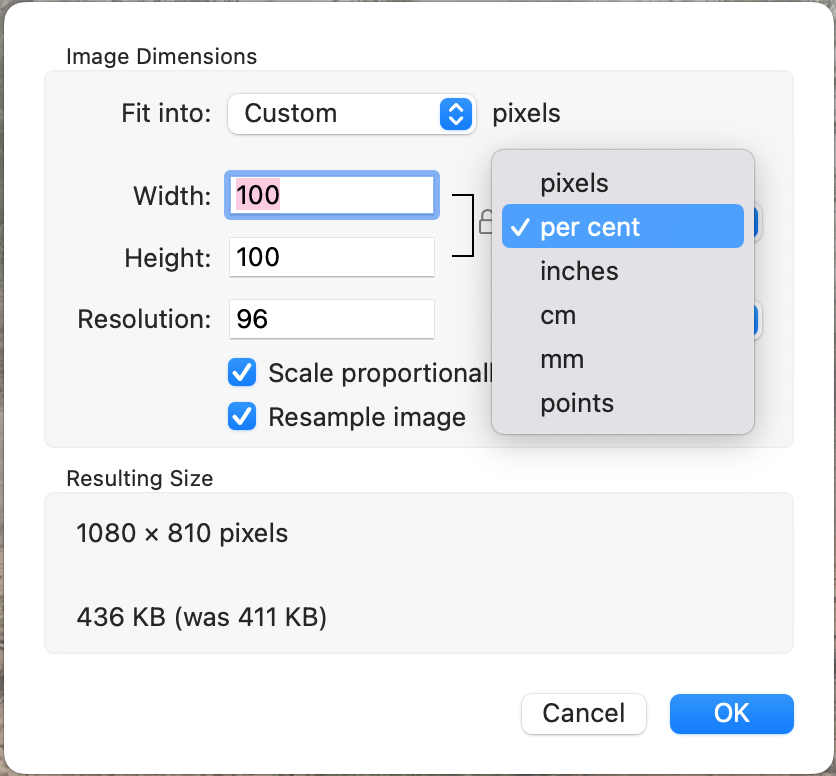Viewport: 836px width, 776px height.
Task: Open the Fit into Custom dropdown
Action: point(349,114)
